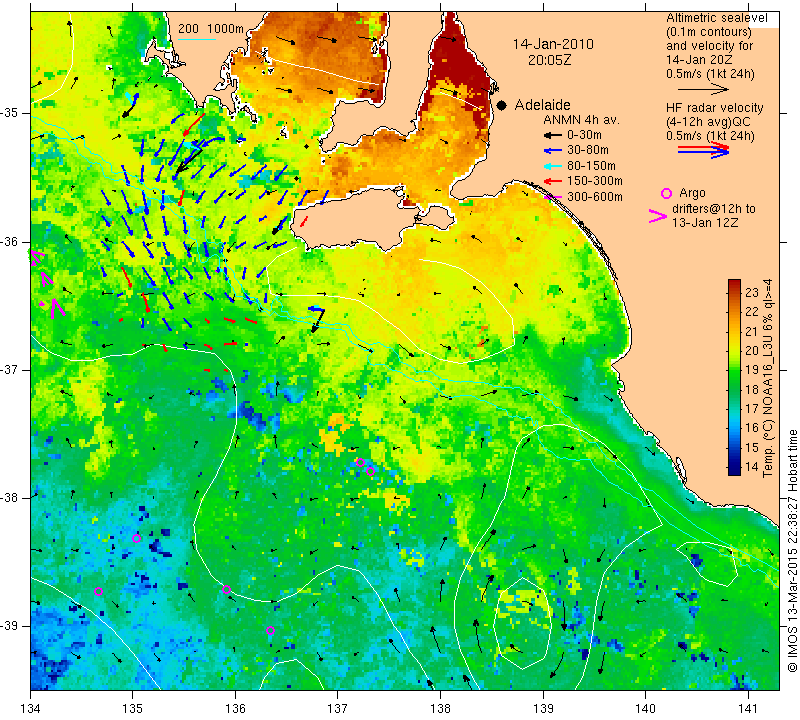Click the Temp. NOAA16_L3U colorbar title
Screen dimensions: 800x720
tap(768, 378)
